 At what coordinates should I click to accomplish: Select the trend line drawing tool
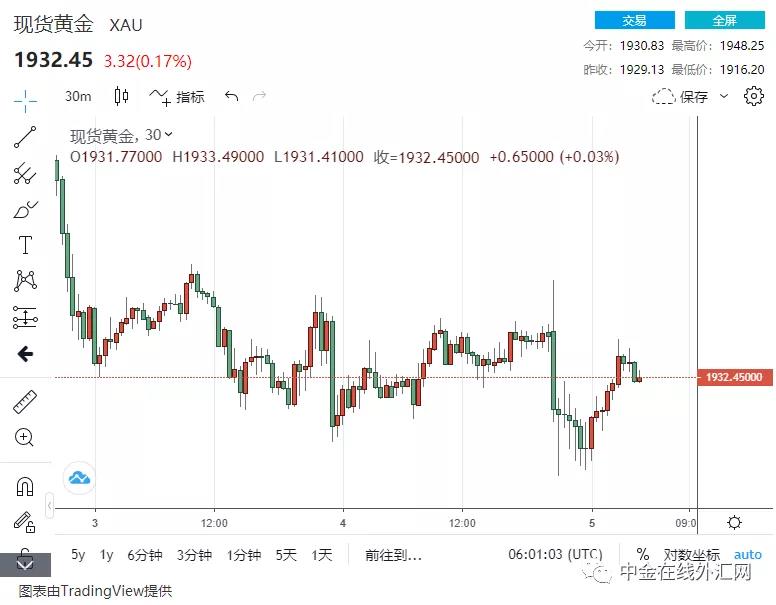point(25,137)
